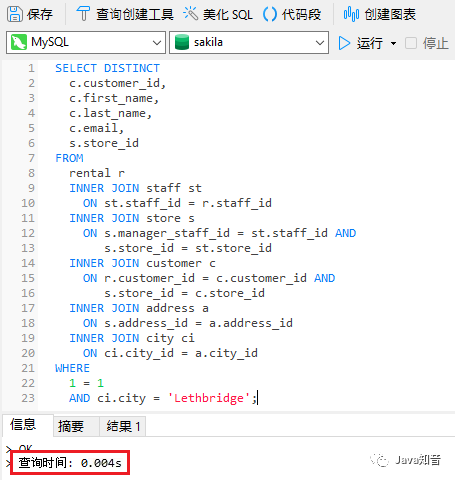Click the green Run play arrow

click(x=344, y=43)
